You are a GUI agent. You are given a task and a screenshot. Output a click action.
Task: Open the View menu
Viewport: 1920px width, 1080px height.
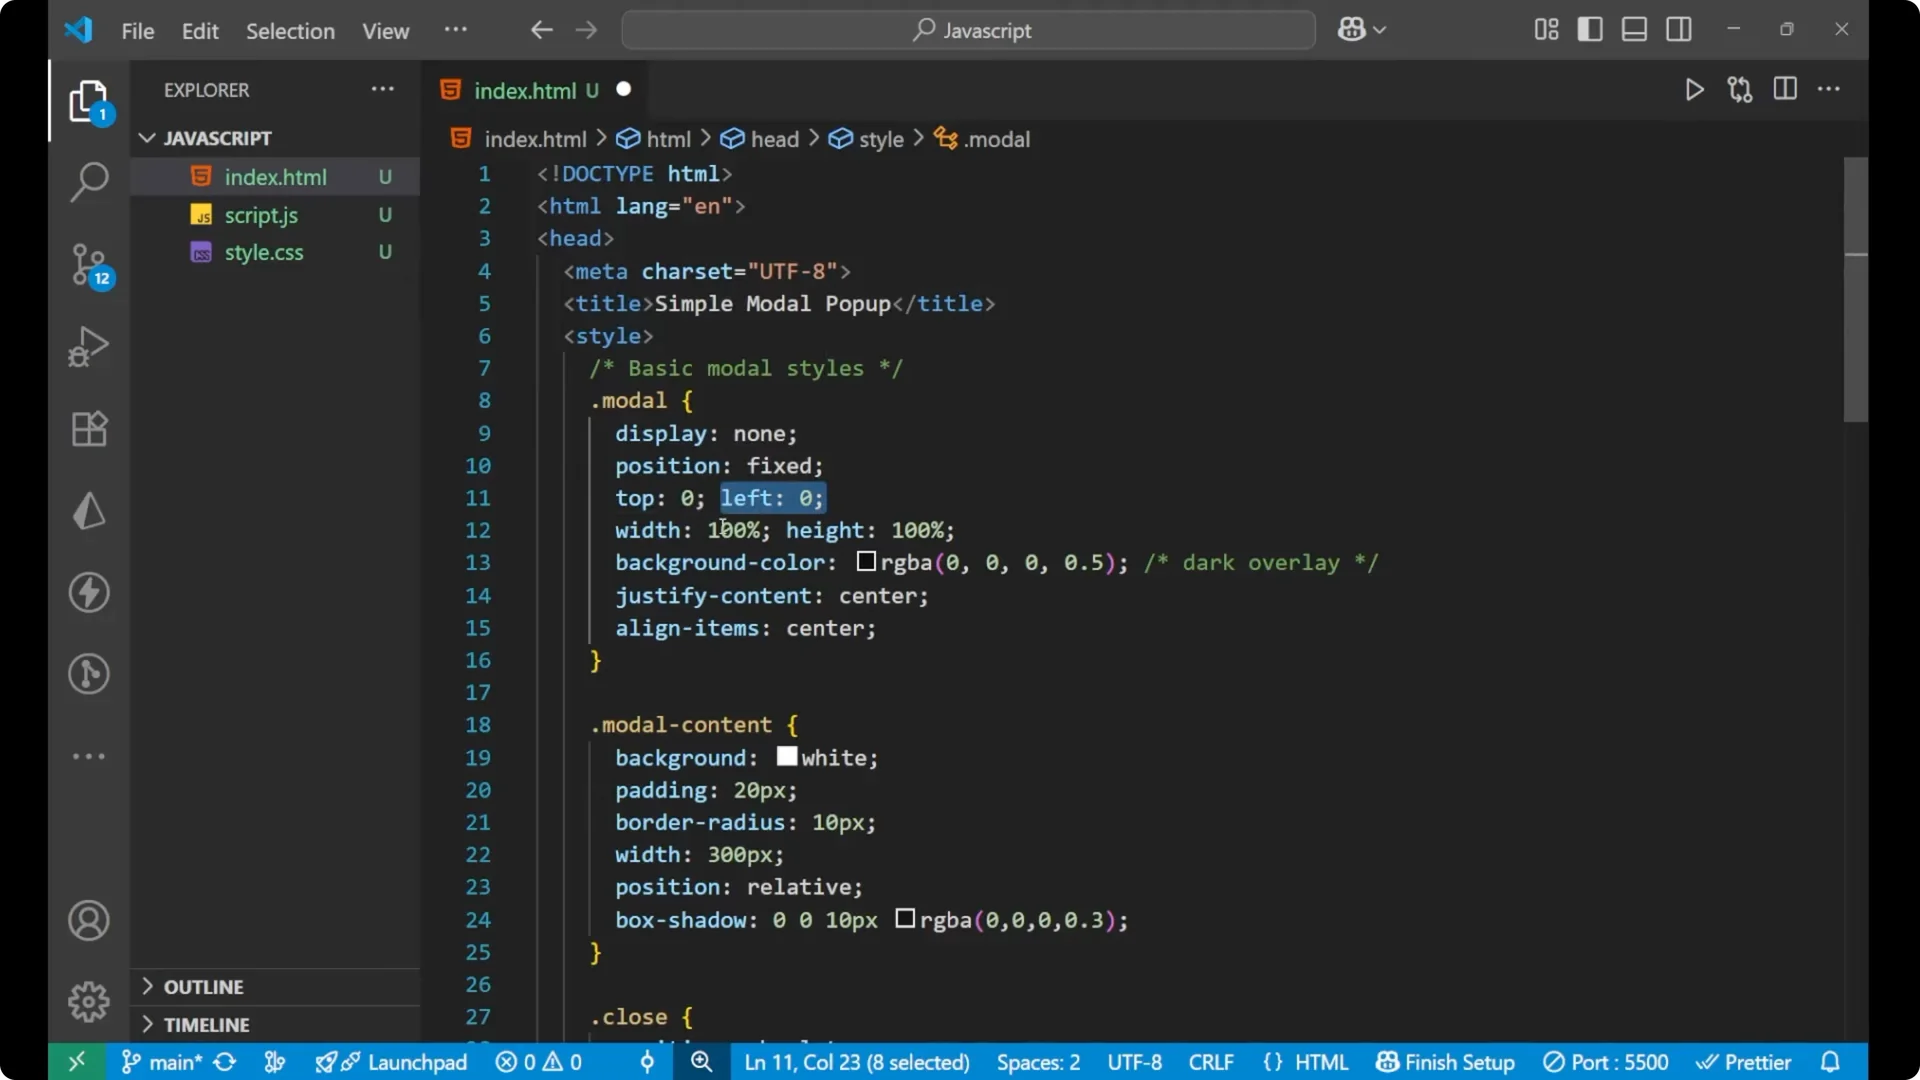tap(385, 31)
